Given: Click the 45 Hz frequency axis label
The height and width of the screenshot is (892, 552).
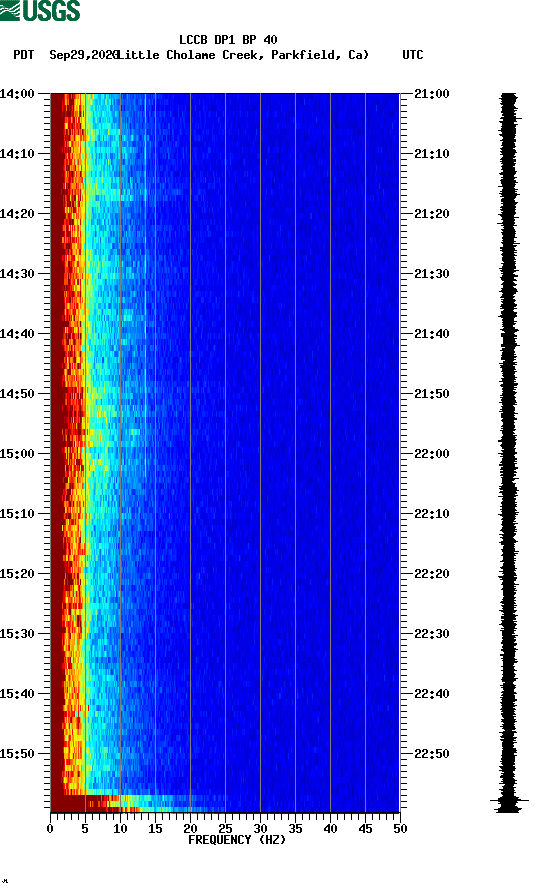Looking at the screenshot, I should click(365, 829).
